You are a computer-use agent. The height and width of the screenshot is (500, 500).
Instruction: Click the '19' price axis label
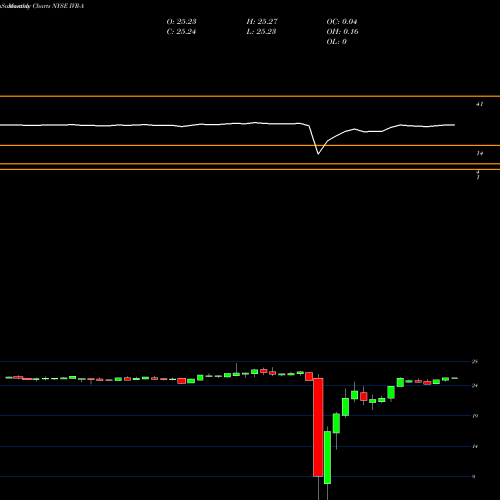click(475, 416)
